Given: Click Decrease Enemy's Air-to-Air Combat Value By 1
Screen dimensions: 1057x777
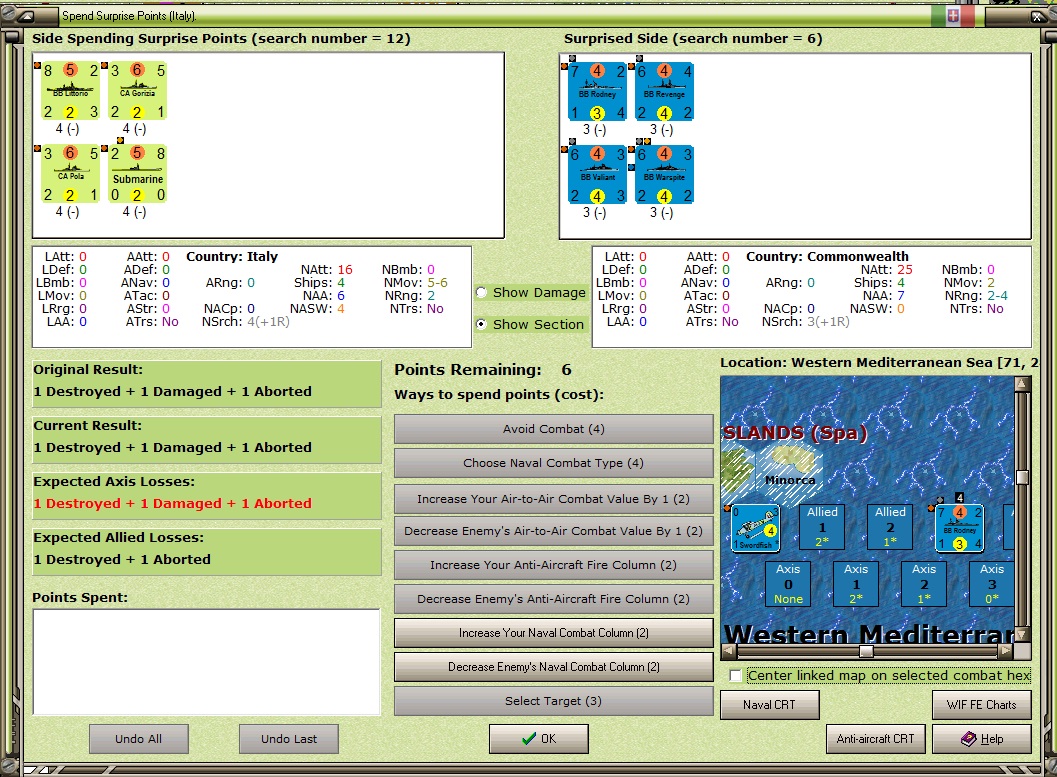Looking at the screenshot, I should (x=553, y=531).
